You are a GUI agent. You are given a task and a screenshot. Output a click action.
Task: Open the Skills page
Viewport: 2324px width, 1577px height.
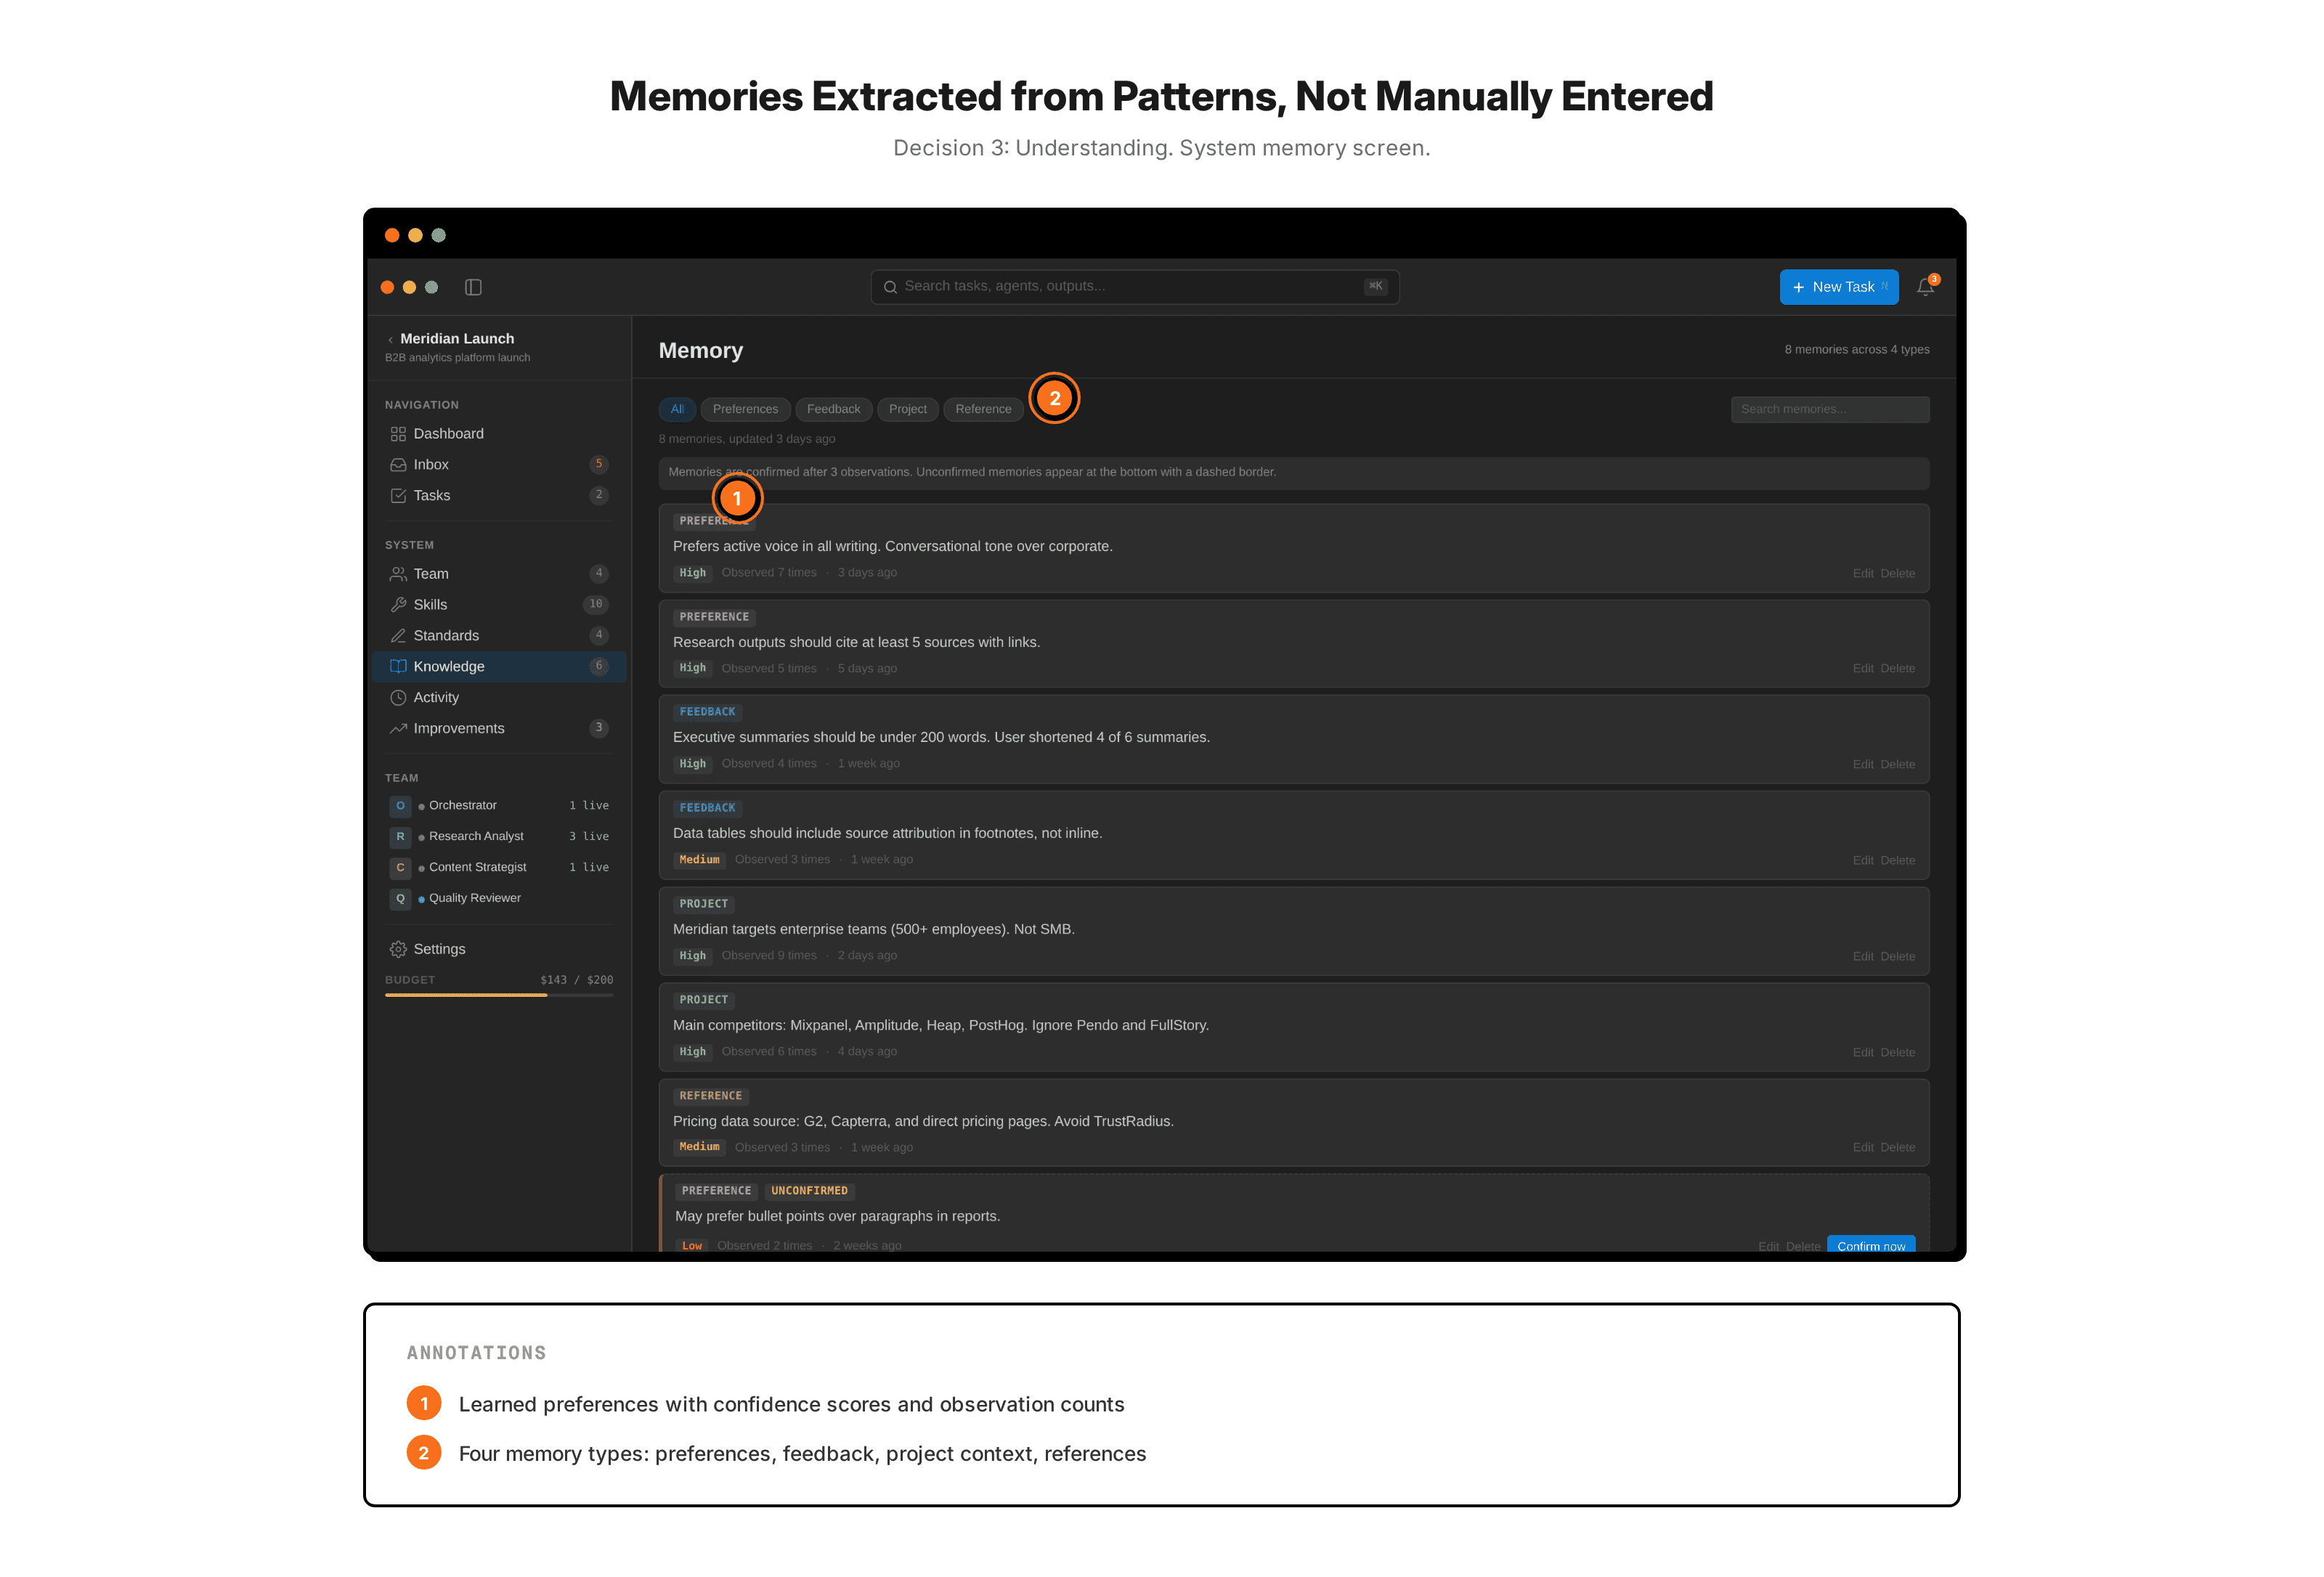pyautogui.click(x=499, y=605)
